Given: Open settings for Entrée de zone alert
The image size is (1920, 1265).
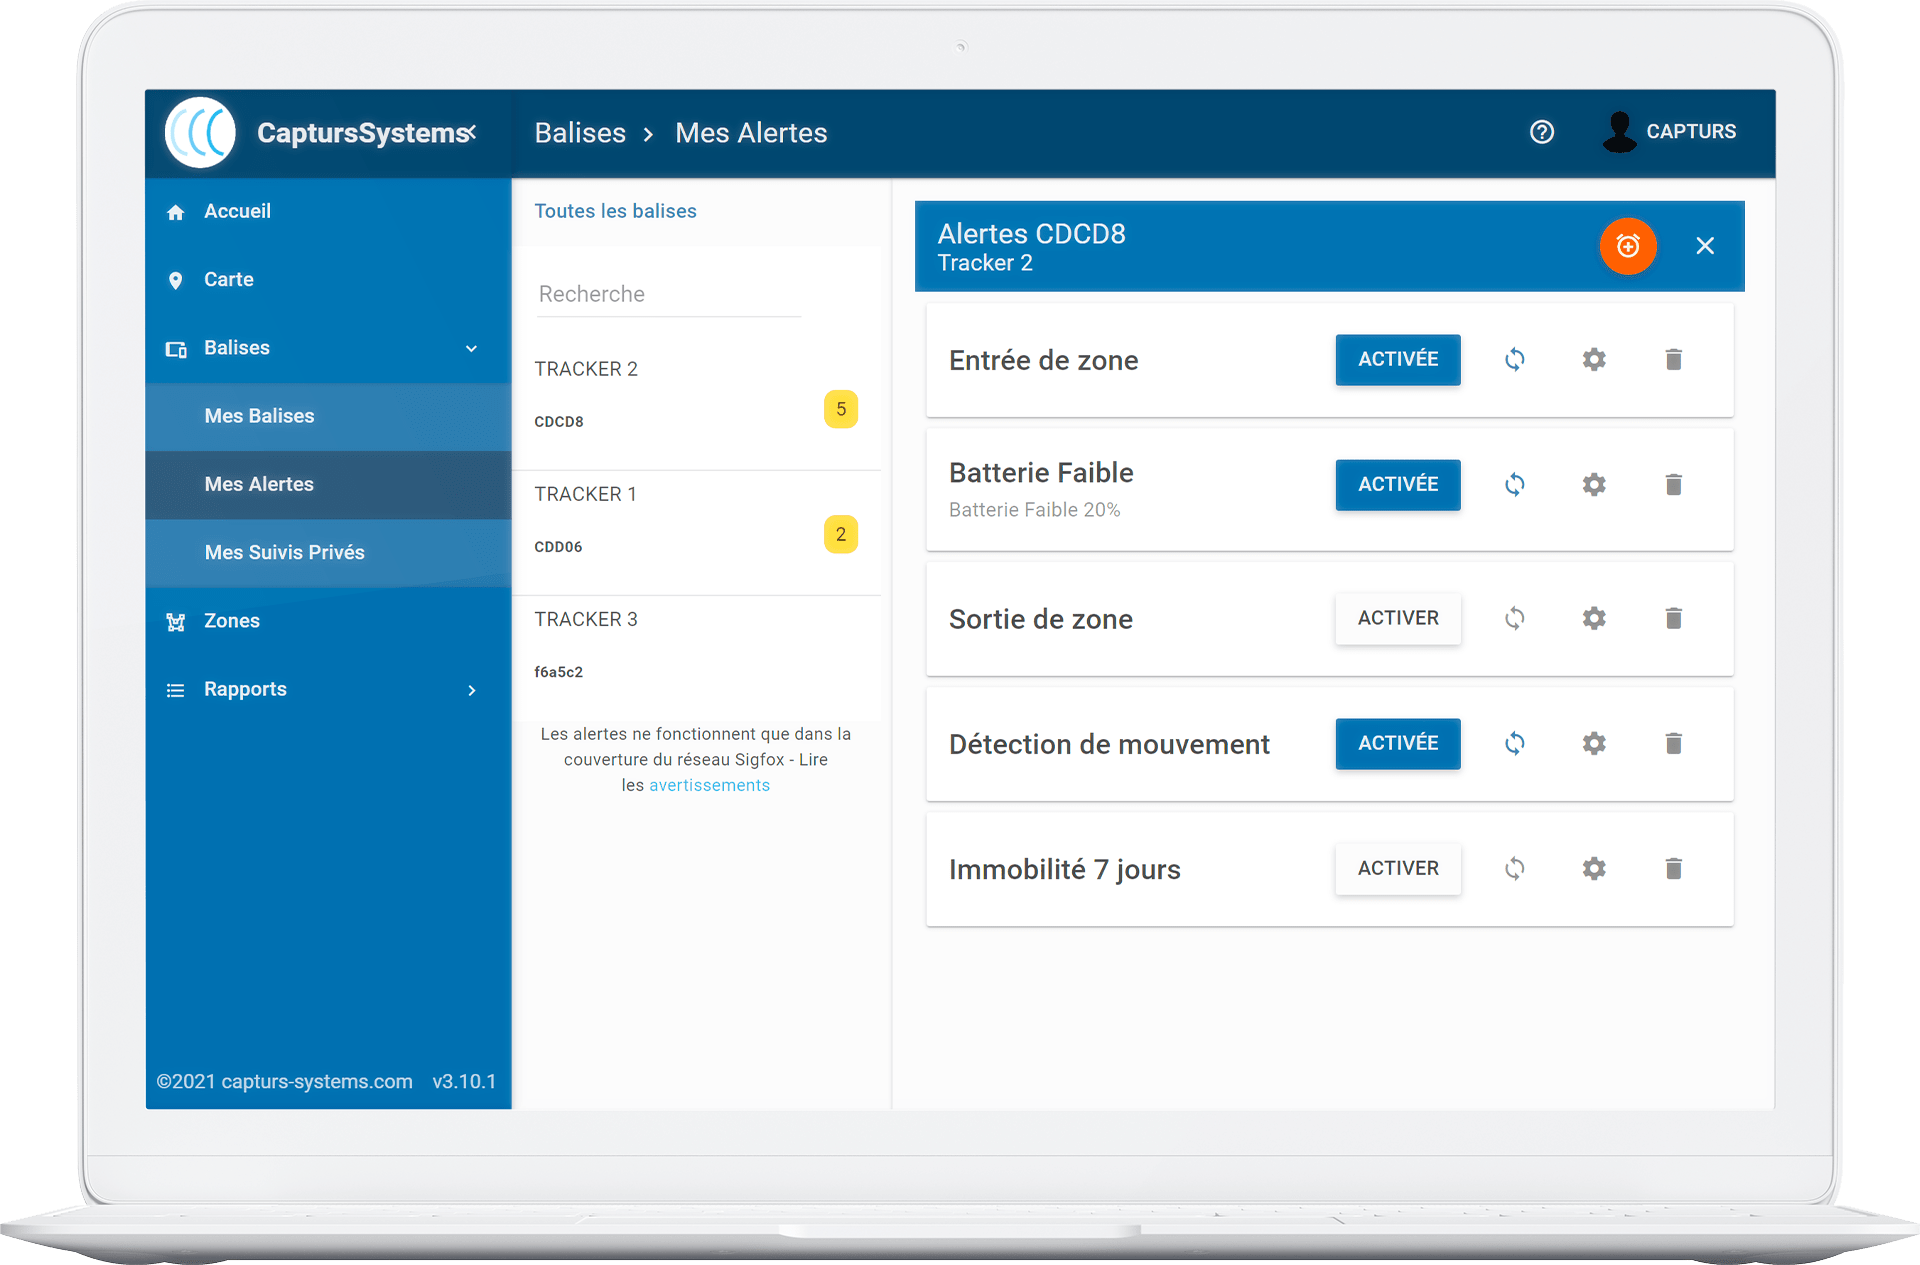Looking at the screenshot, I should (1594, 360).
